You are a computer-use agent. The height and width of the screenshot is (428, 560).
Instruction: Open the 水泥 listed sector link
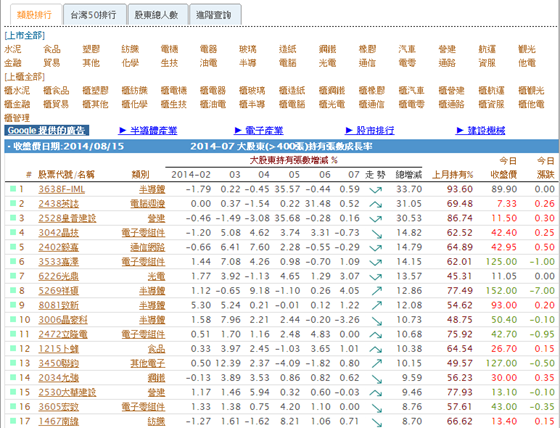click(x=13, y=49)
